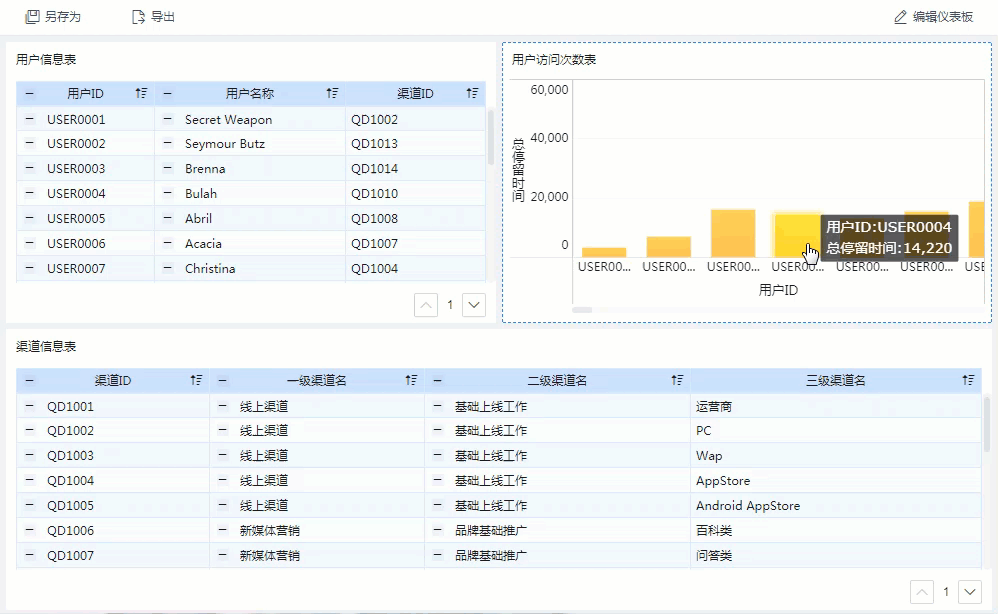Click the 导出 export button
The height and width of the screenshot is (614, 998).
click(153, 17)
